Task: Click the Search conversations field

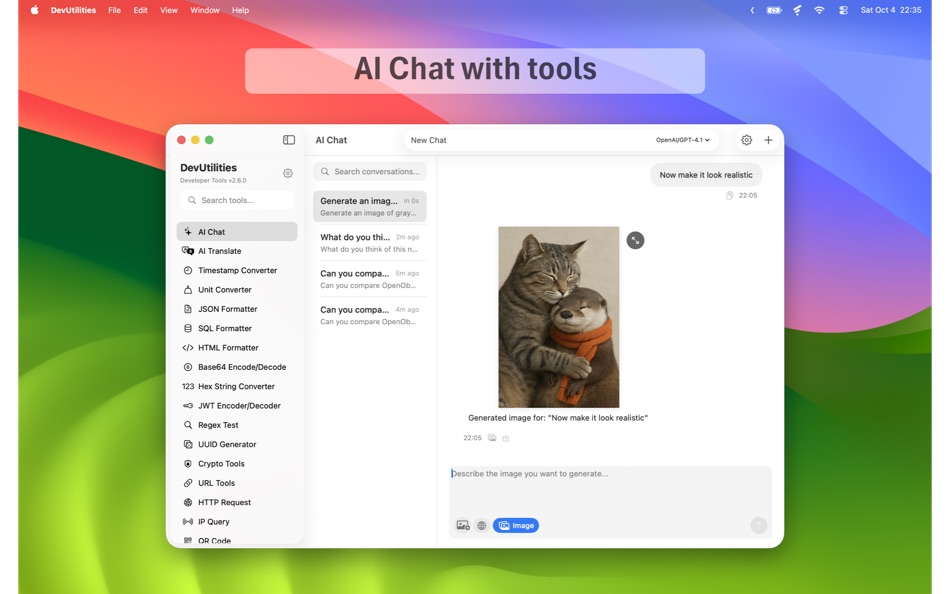Action: coord(370,172)
